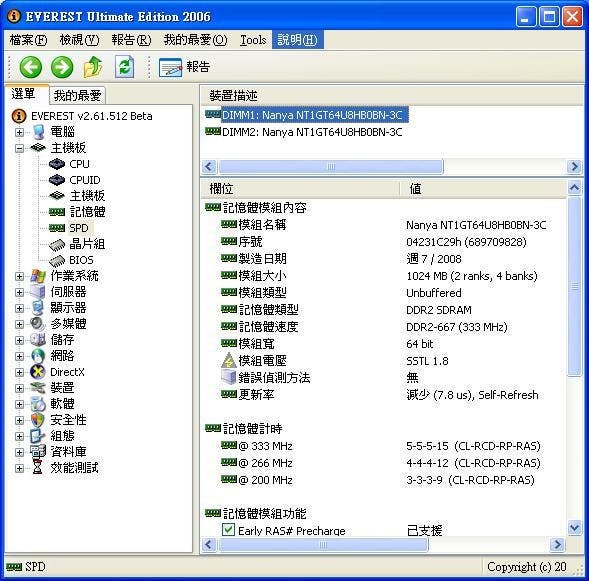Collapse the 主機板 motherboard node

(x=19, y=148)
